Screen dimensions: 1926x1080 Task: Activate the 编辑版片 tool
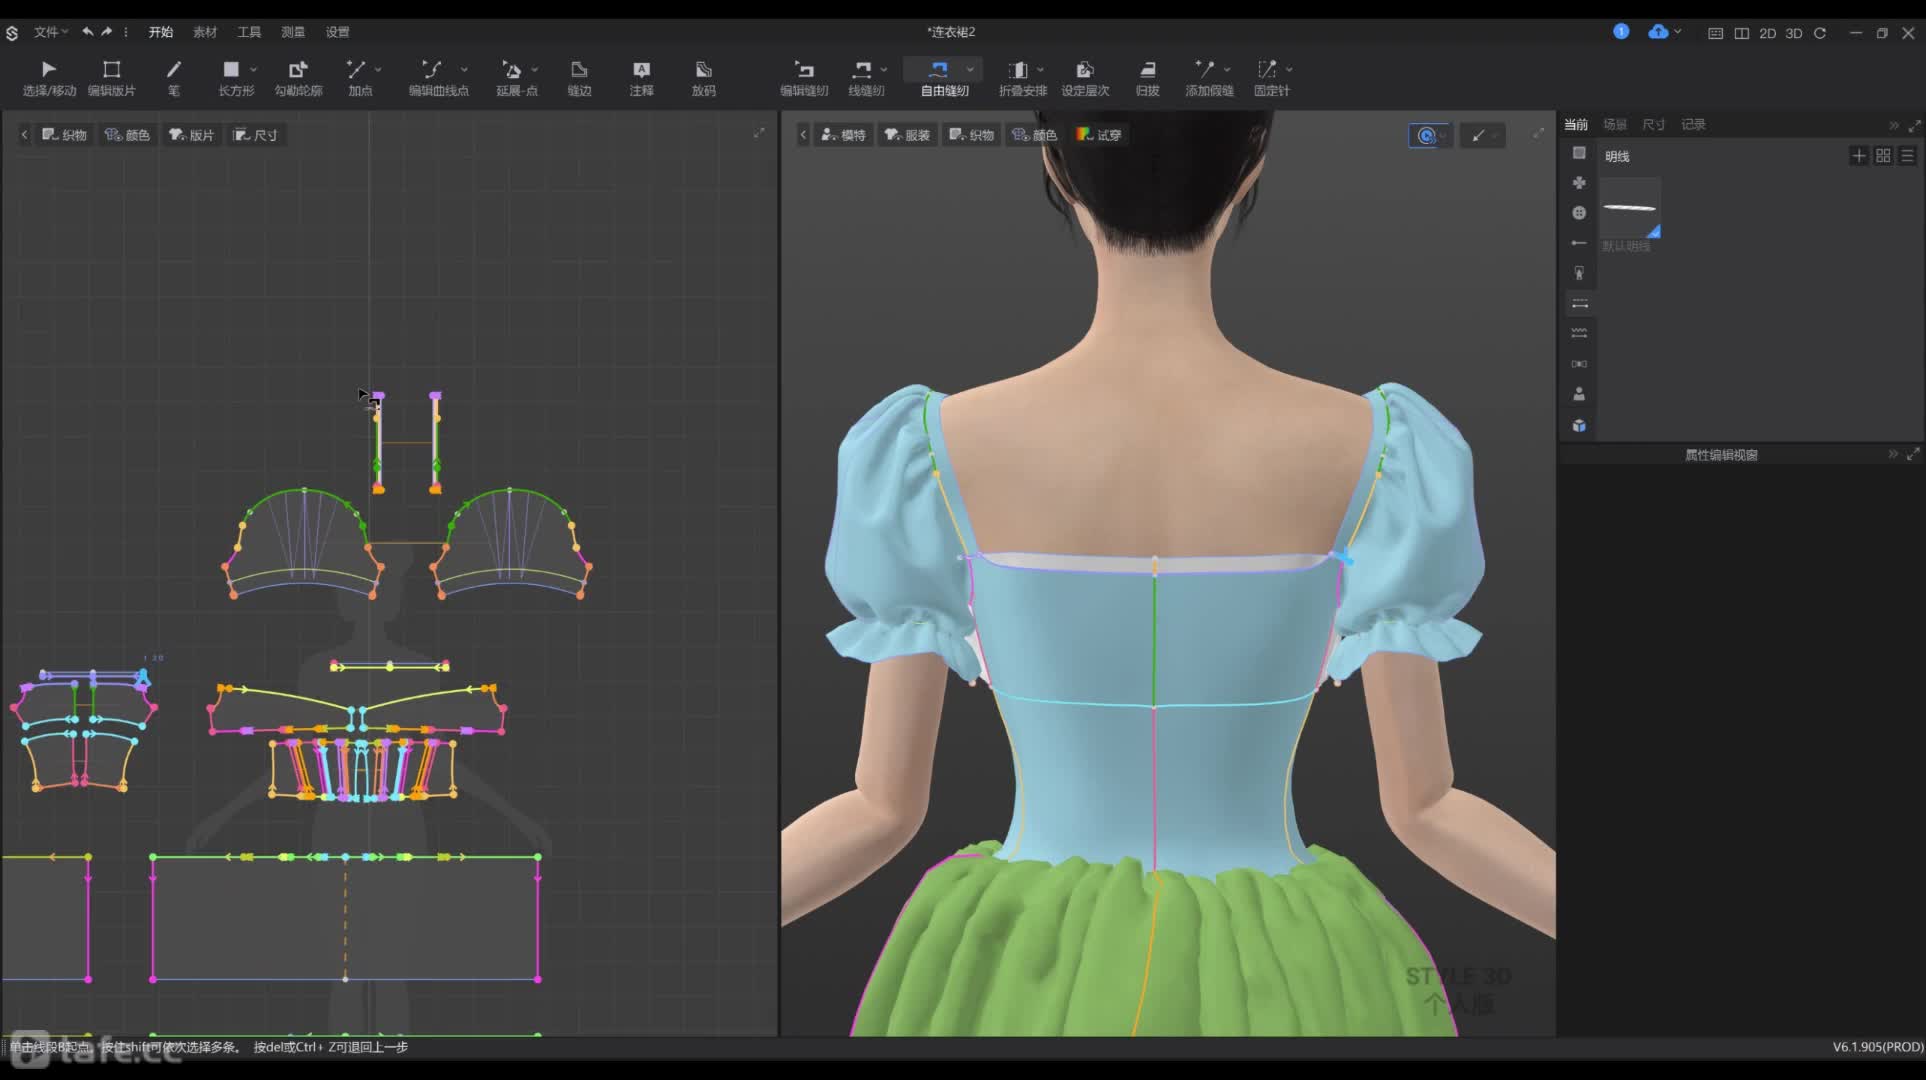111,77
